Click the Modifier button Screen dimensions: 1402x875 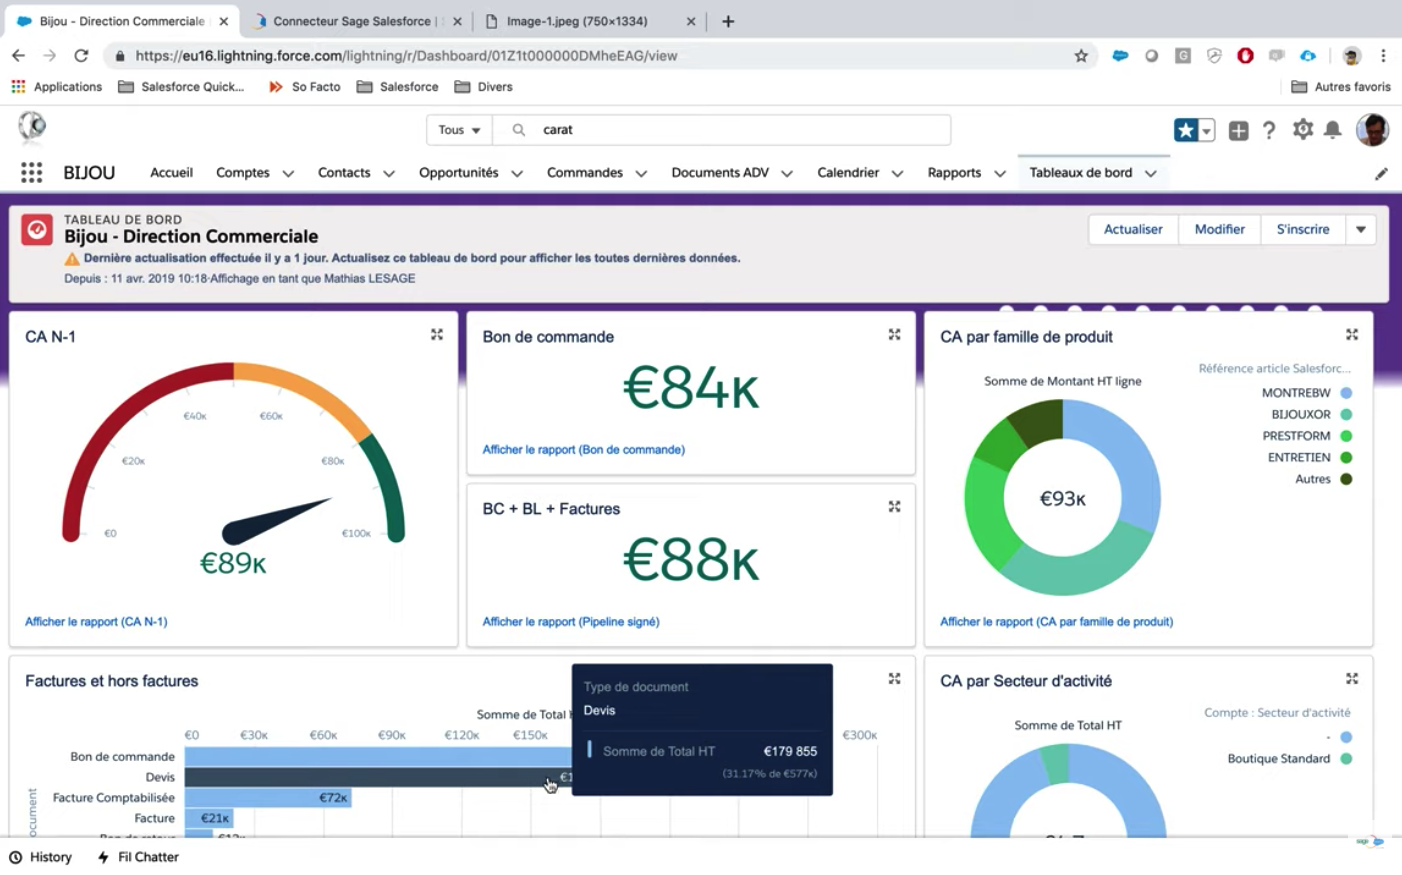coord(1220,230)
